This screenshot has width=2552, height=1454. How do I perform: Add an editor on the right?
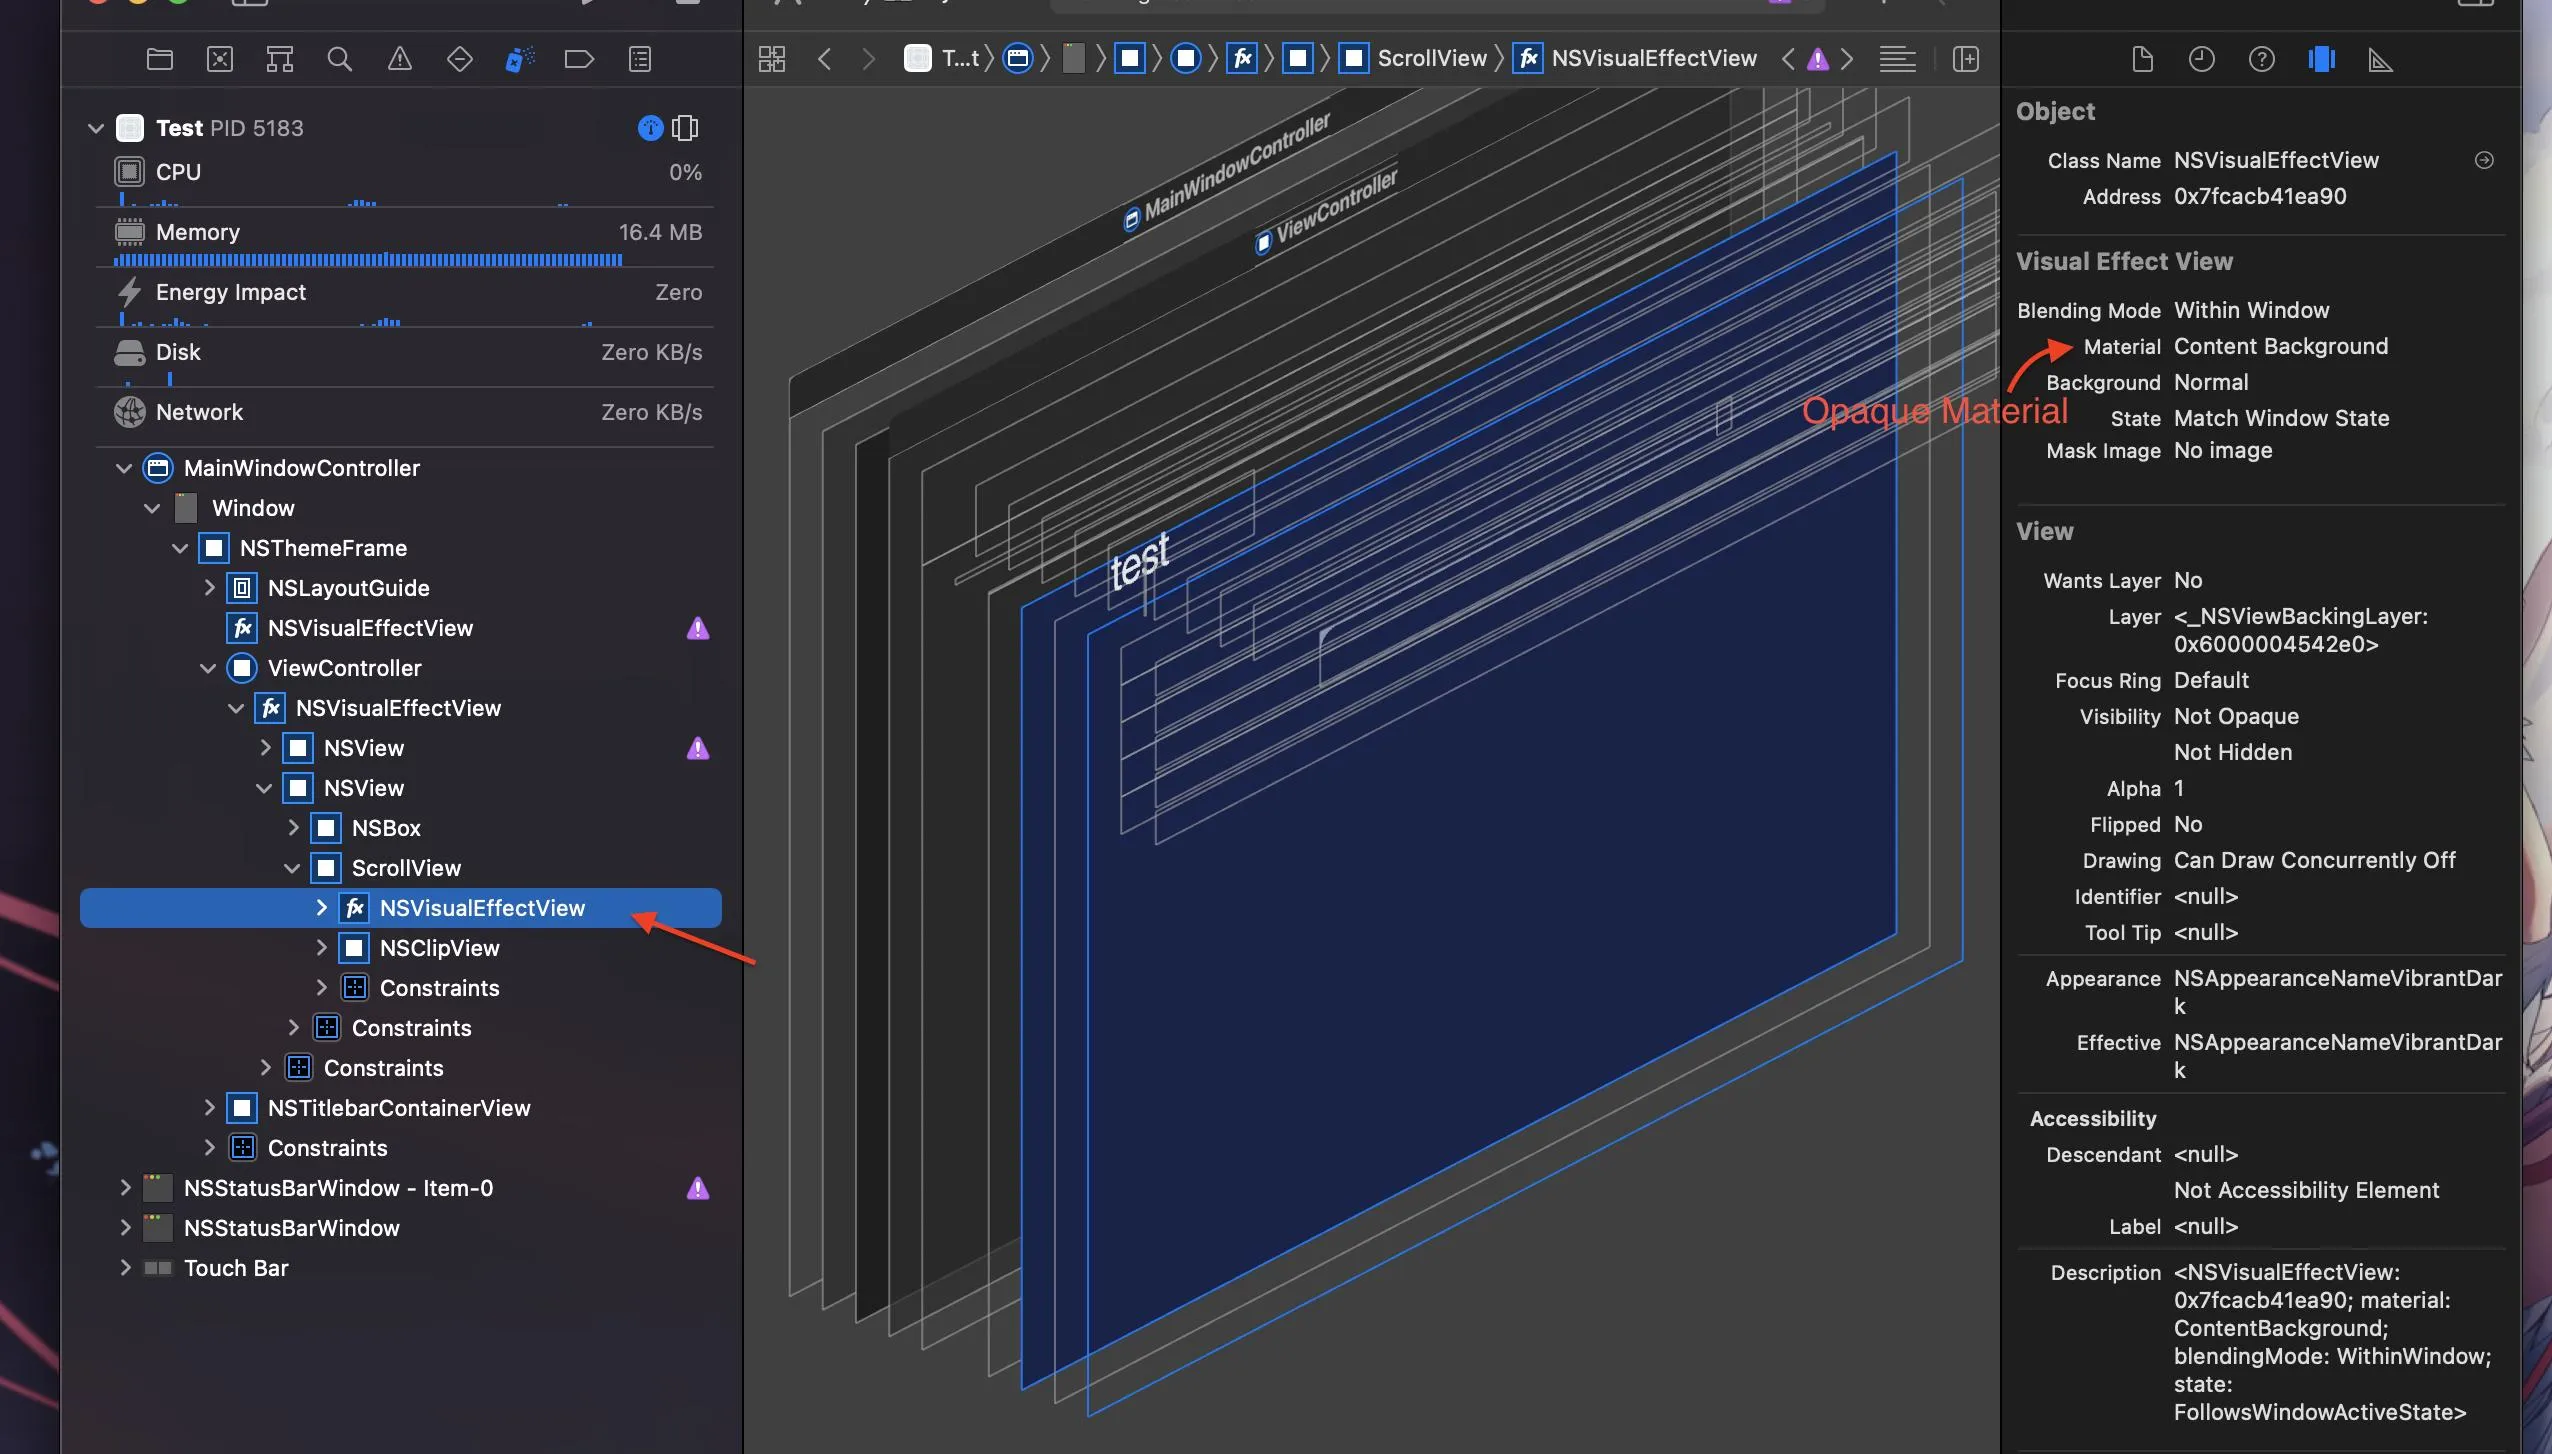tap(1966, 59)
